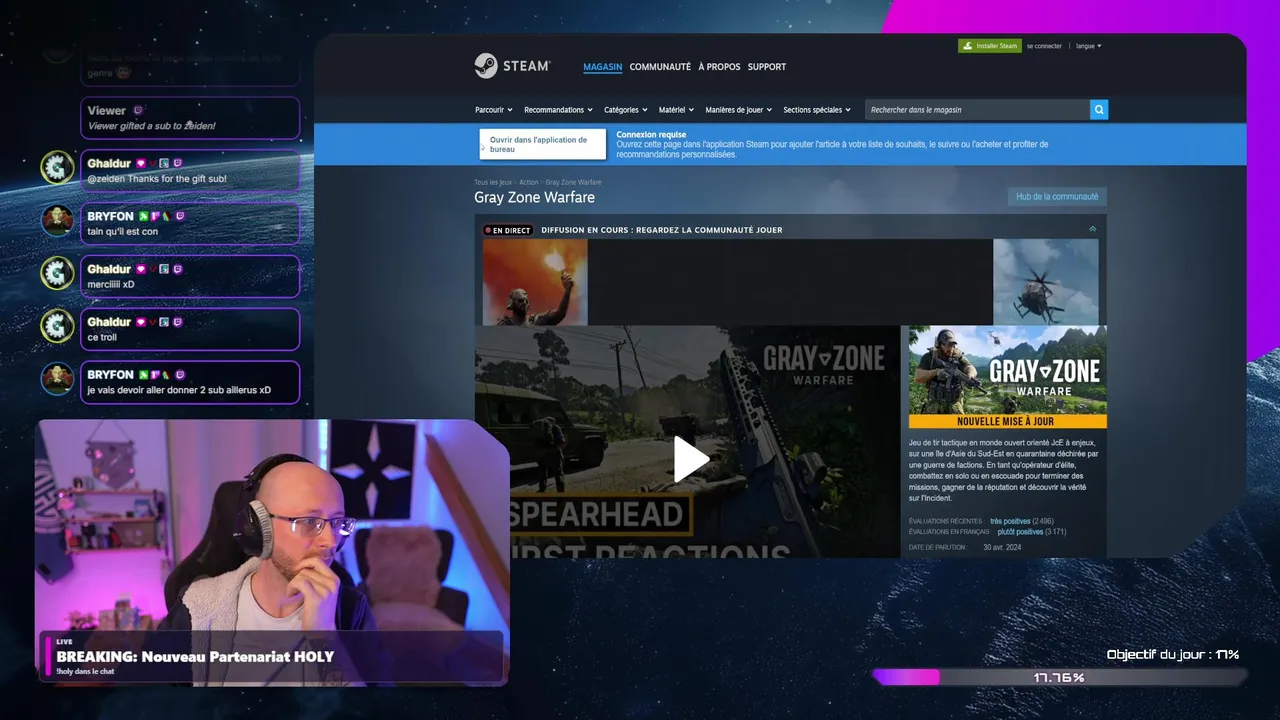Click the Action breadcrumb link
1280x720 pixels.
tap(528, 182)
